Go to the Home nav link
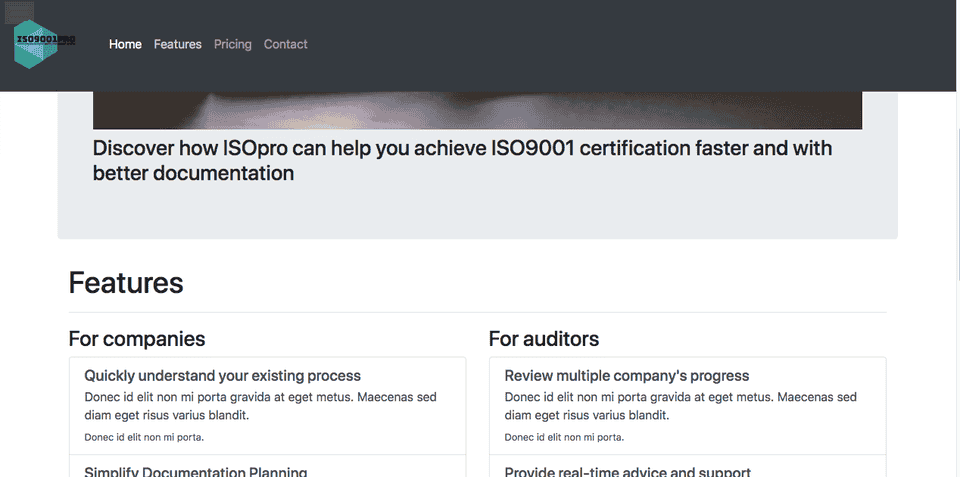 click(125, 44)
